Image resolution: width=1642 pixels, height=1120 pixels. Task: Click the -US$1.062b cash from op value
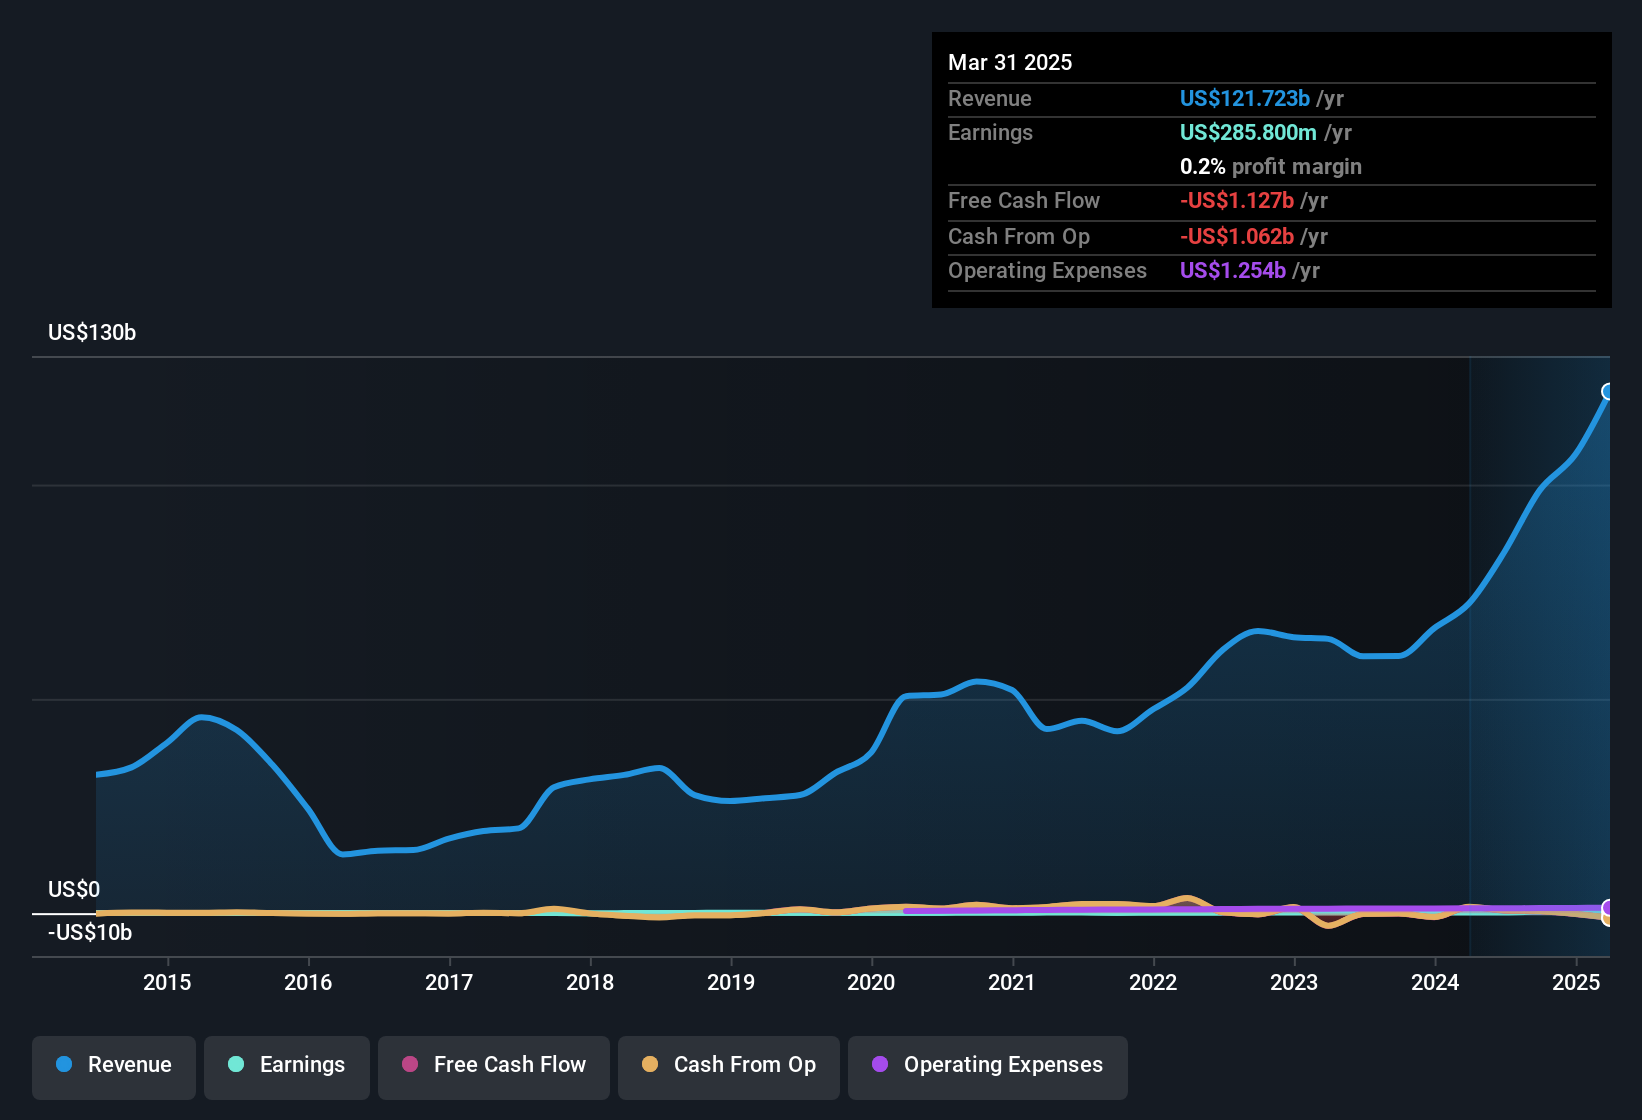(x=1237, y=236)
